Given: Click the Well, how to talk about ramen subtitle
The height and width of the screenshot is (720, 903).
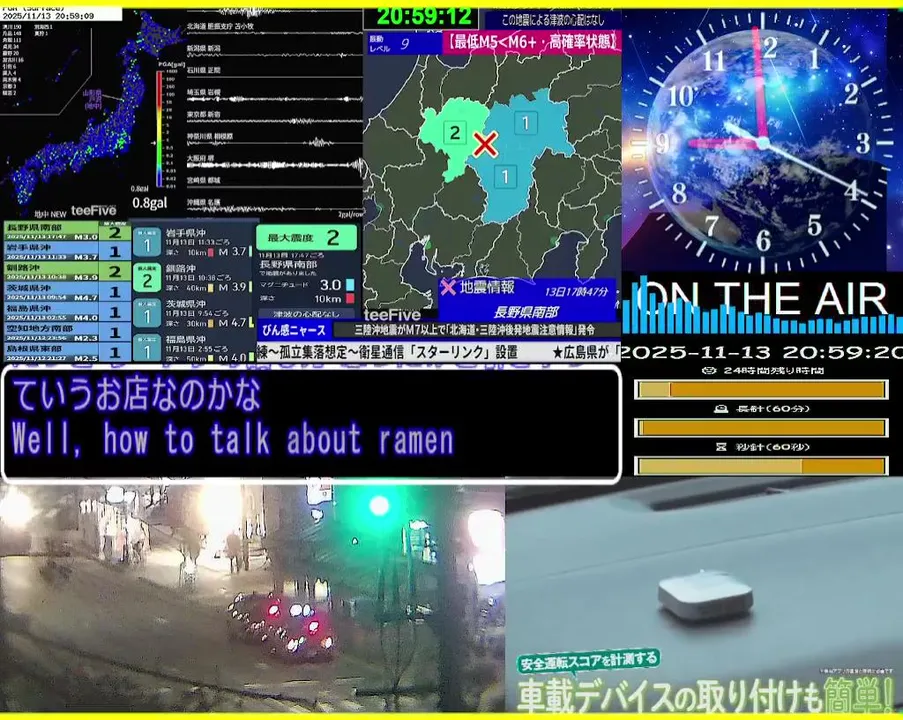Looking at the screenshot, I should (x=233, y=439).
